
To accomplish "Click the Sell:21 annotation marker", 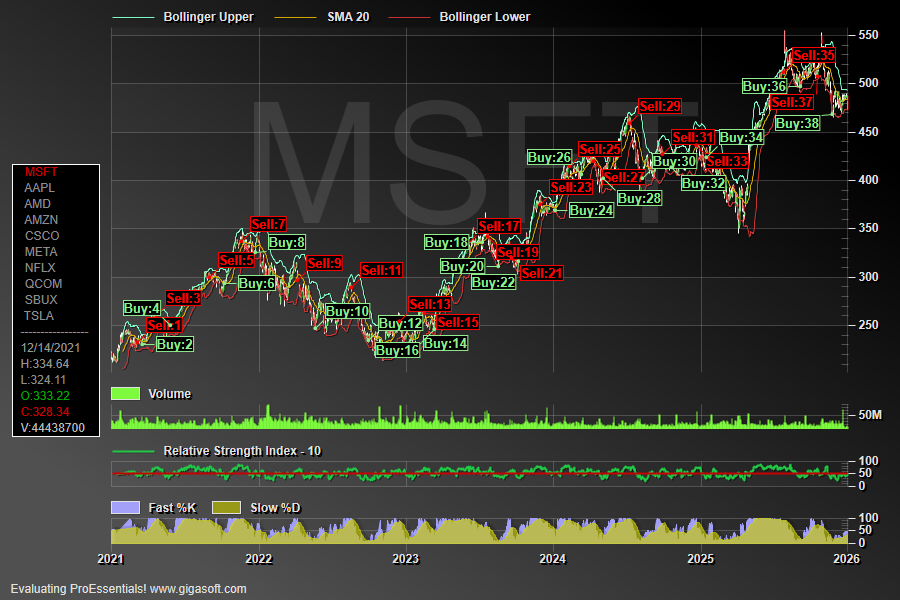I will [542, 273].
